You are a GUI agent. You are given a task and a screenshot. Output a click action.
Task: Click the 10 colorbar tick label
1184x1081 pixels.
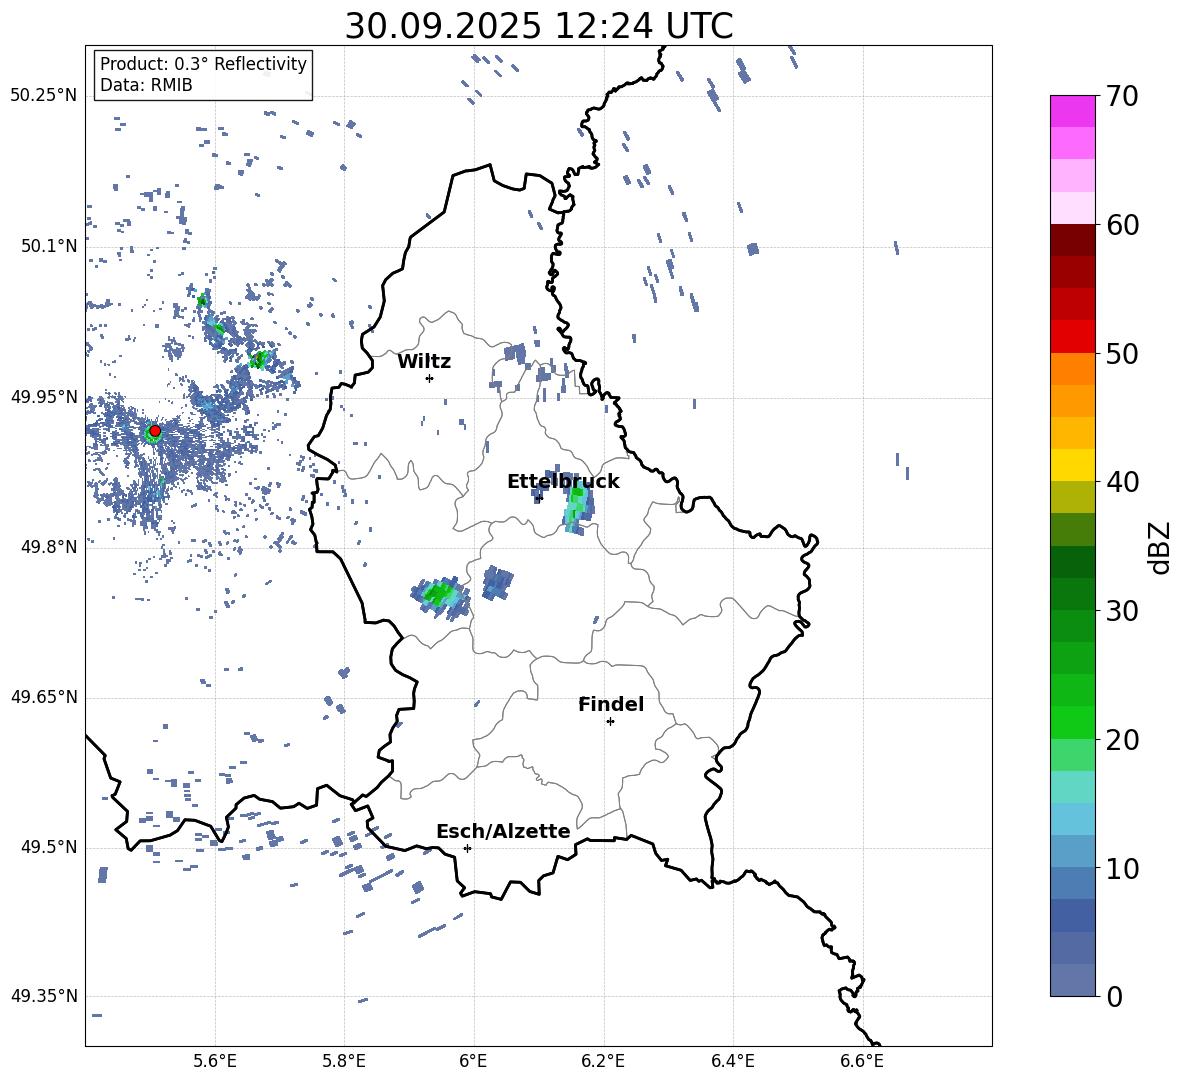[1122, 868]
